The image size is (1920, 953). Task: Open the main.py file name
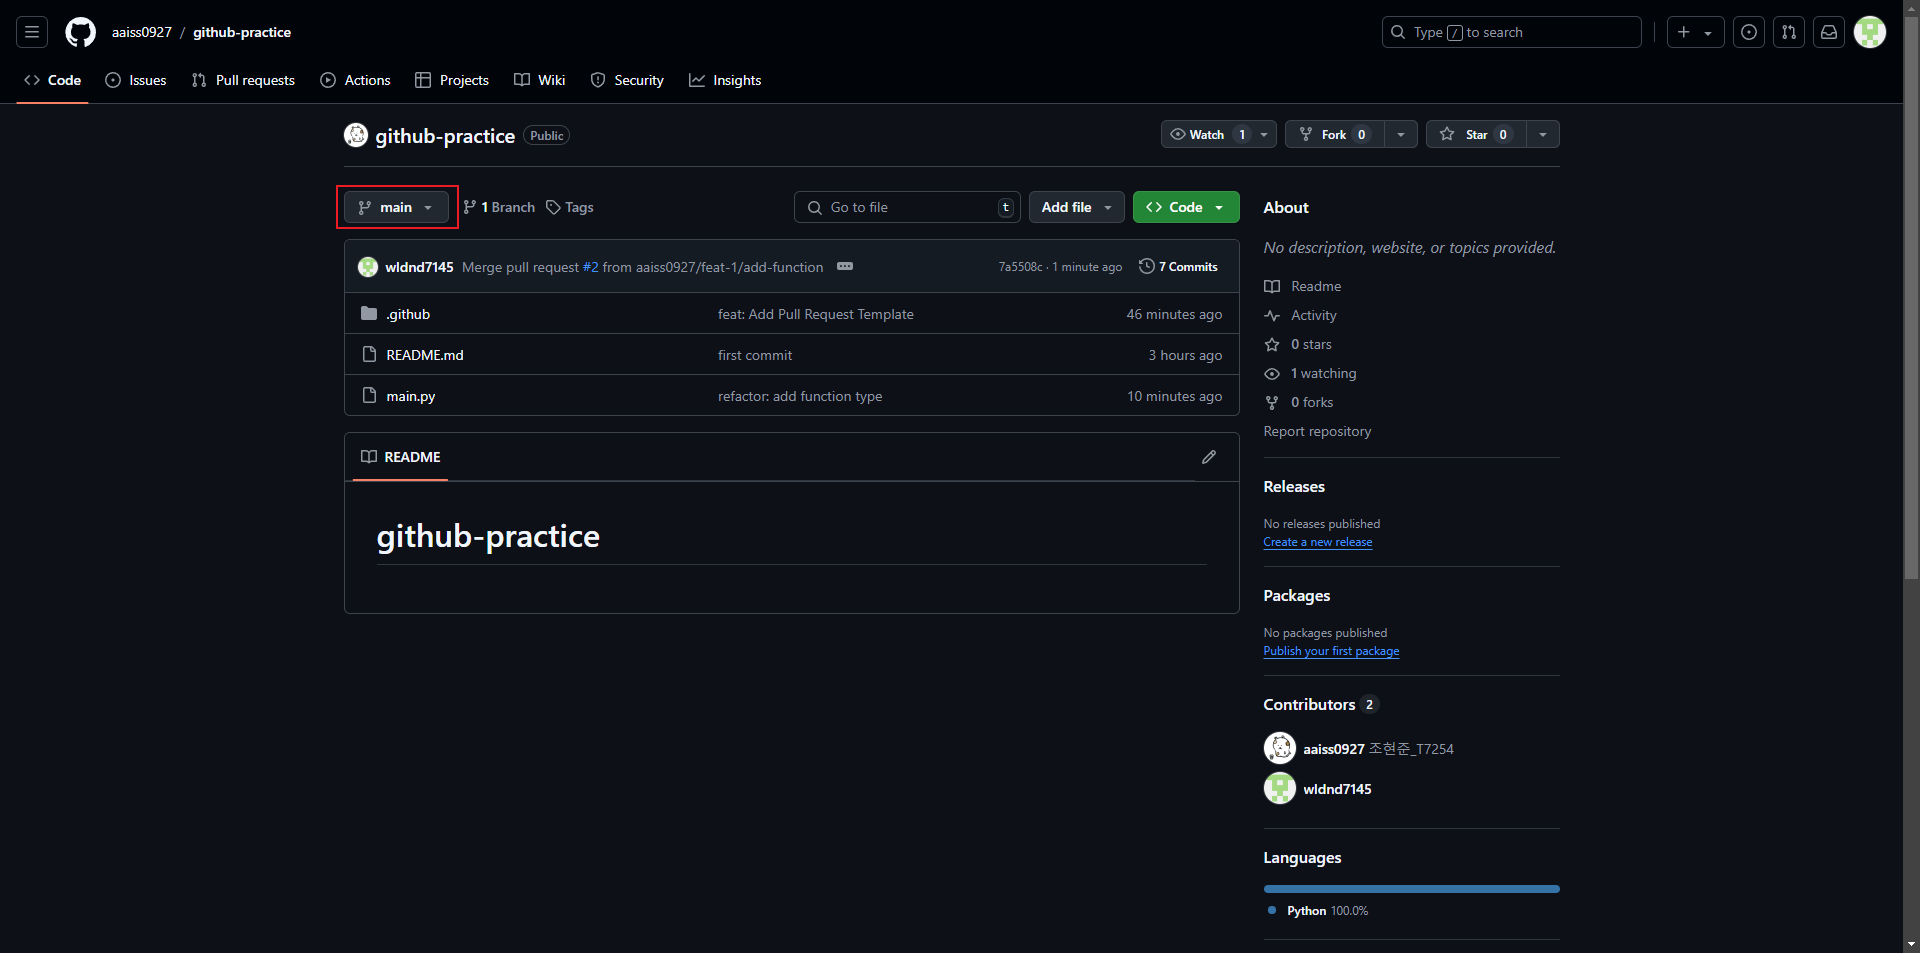pos(411,396)
